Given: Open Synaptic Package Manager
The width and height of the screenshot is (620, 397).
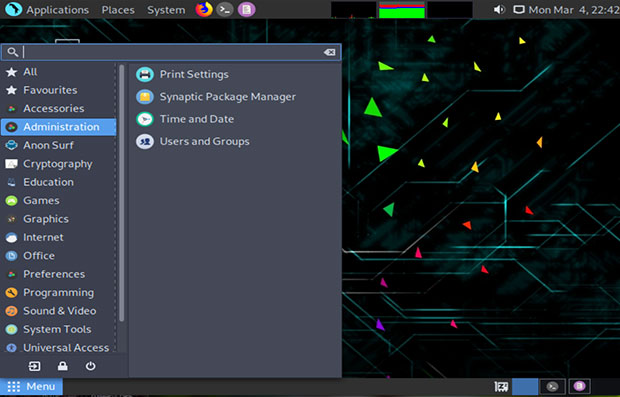Looking at the screenshot, I should 235,96.
